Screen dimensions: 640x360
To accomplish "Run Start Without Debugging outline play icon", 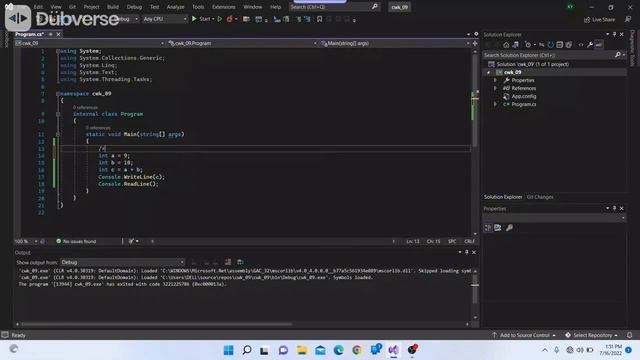I will click(x=220, y=19).
